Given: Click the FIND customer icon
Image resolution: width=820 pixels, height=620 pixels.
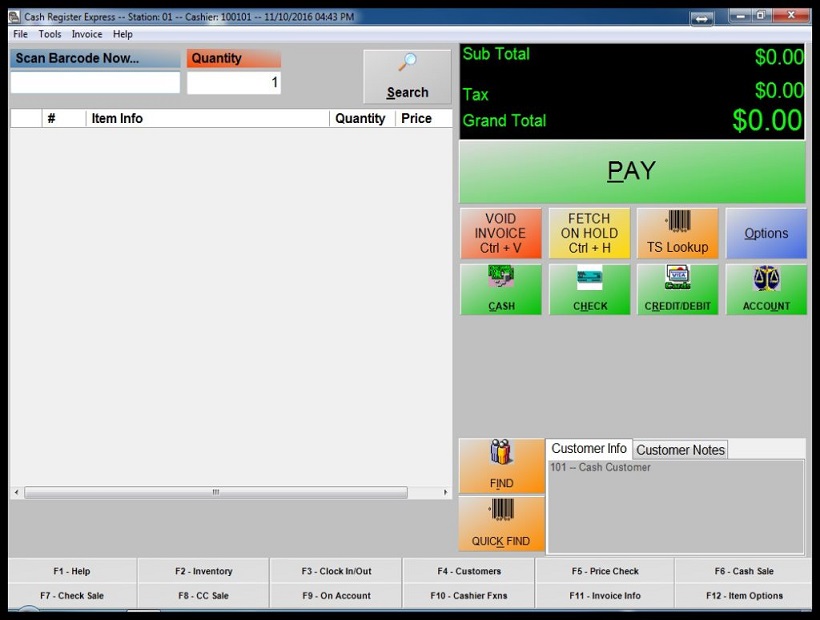Looking at the screenshot, I should pos(501,465).
